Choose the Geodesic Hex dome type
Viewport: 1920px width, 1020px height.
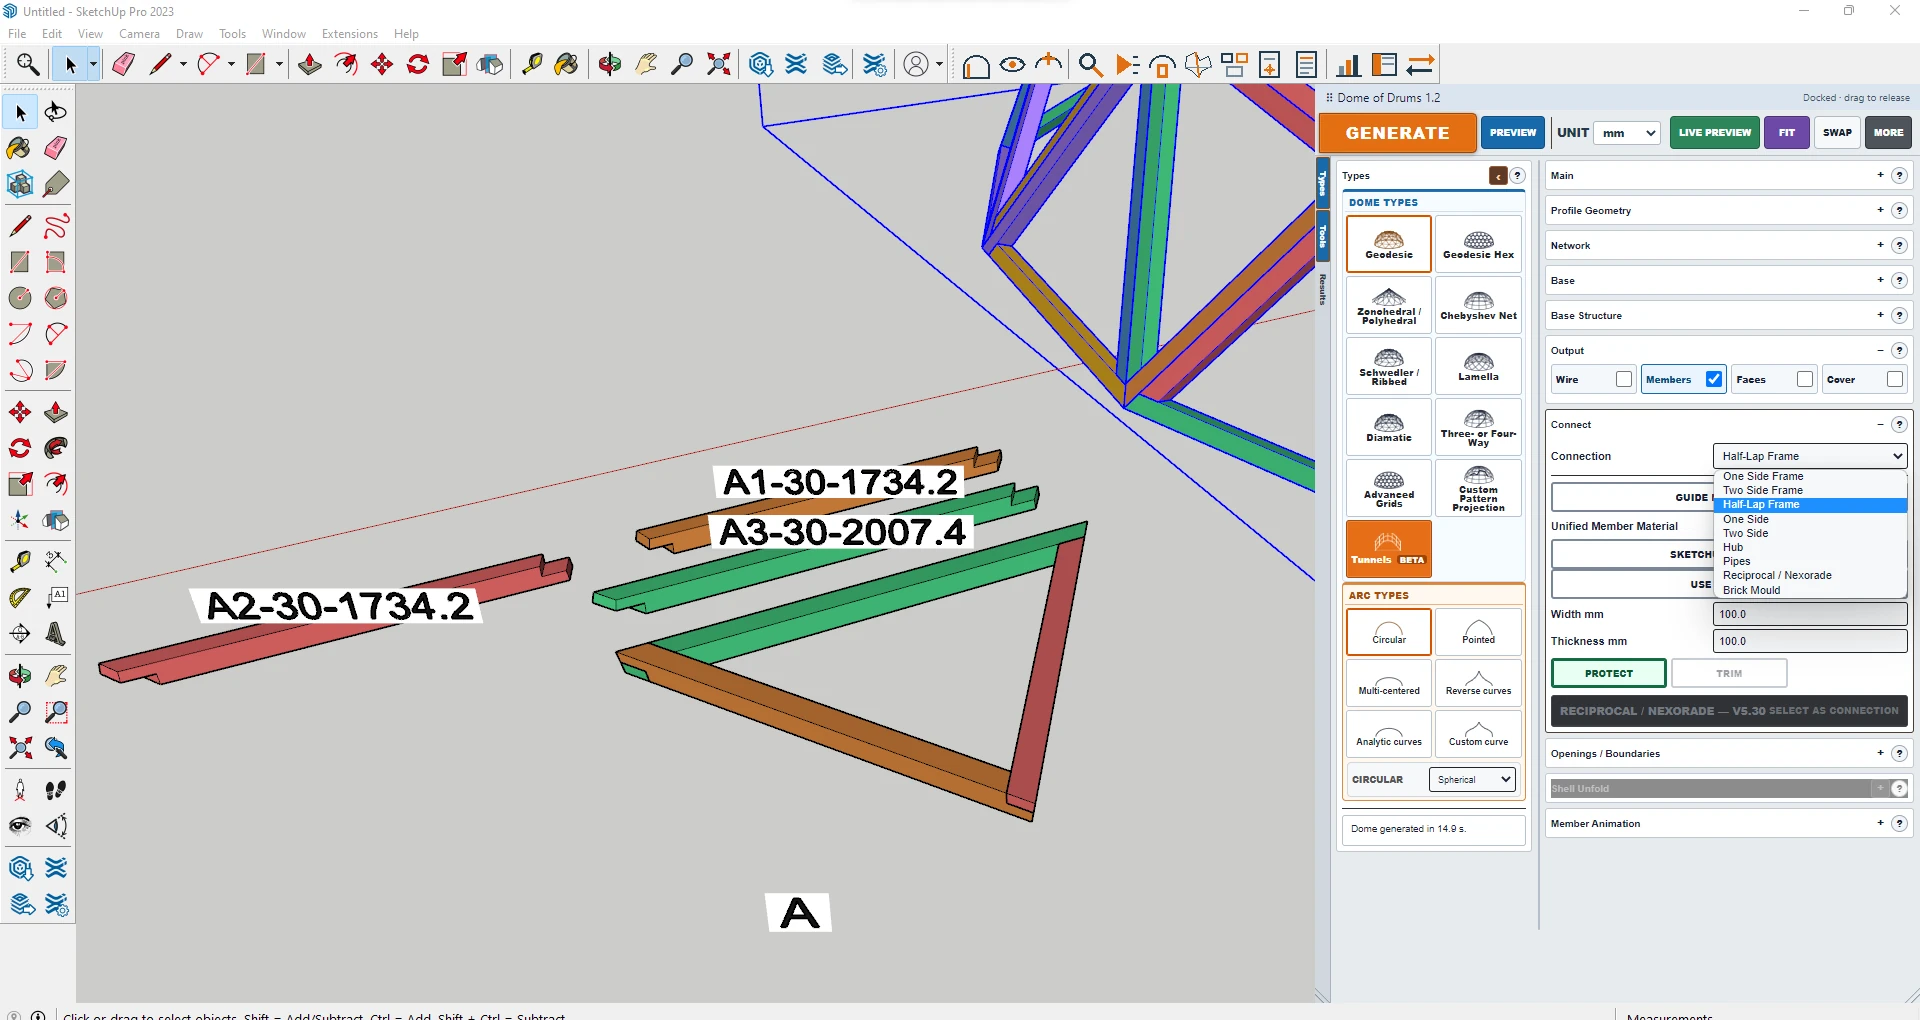(1478, 244)
